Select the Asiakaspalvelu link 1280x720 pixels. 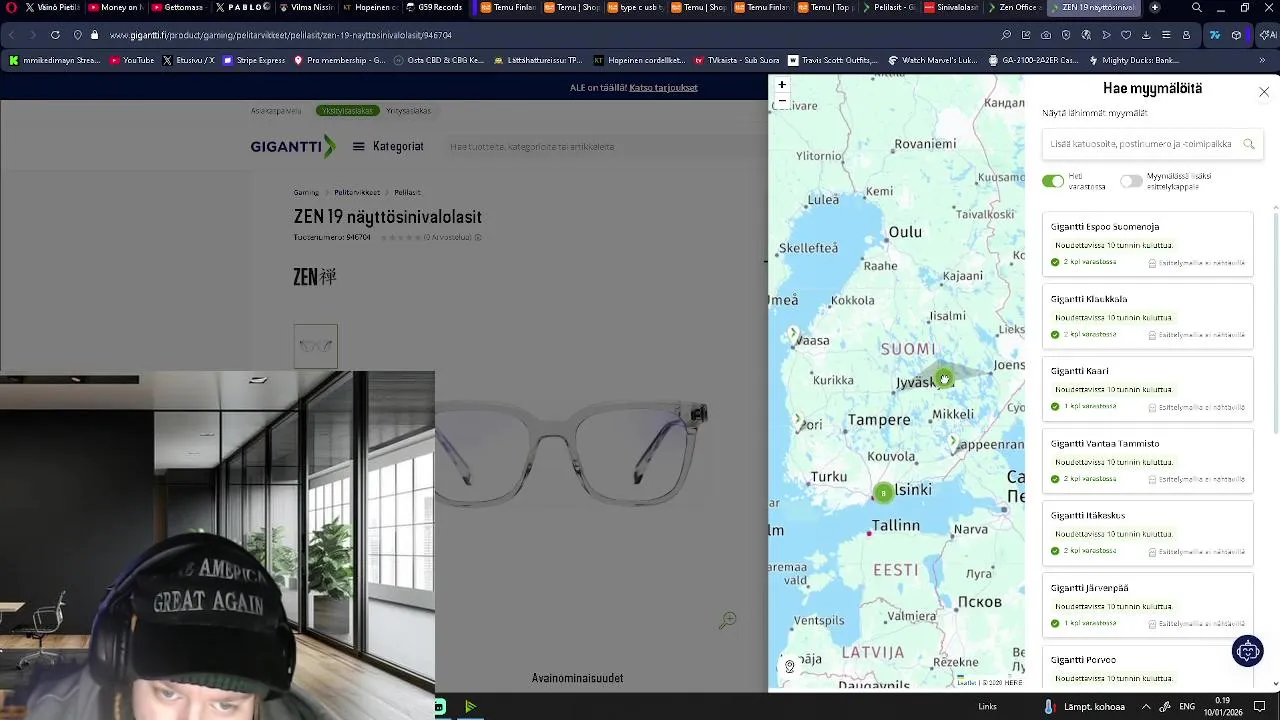[276, 111]
